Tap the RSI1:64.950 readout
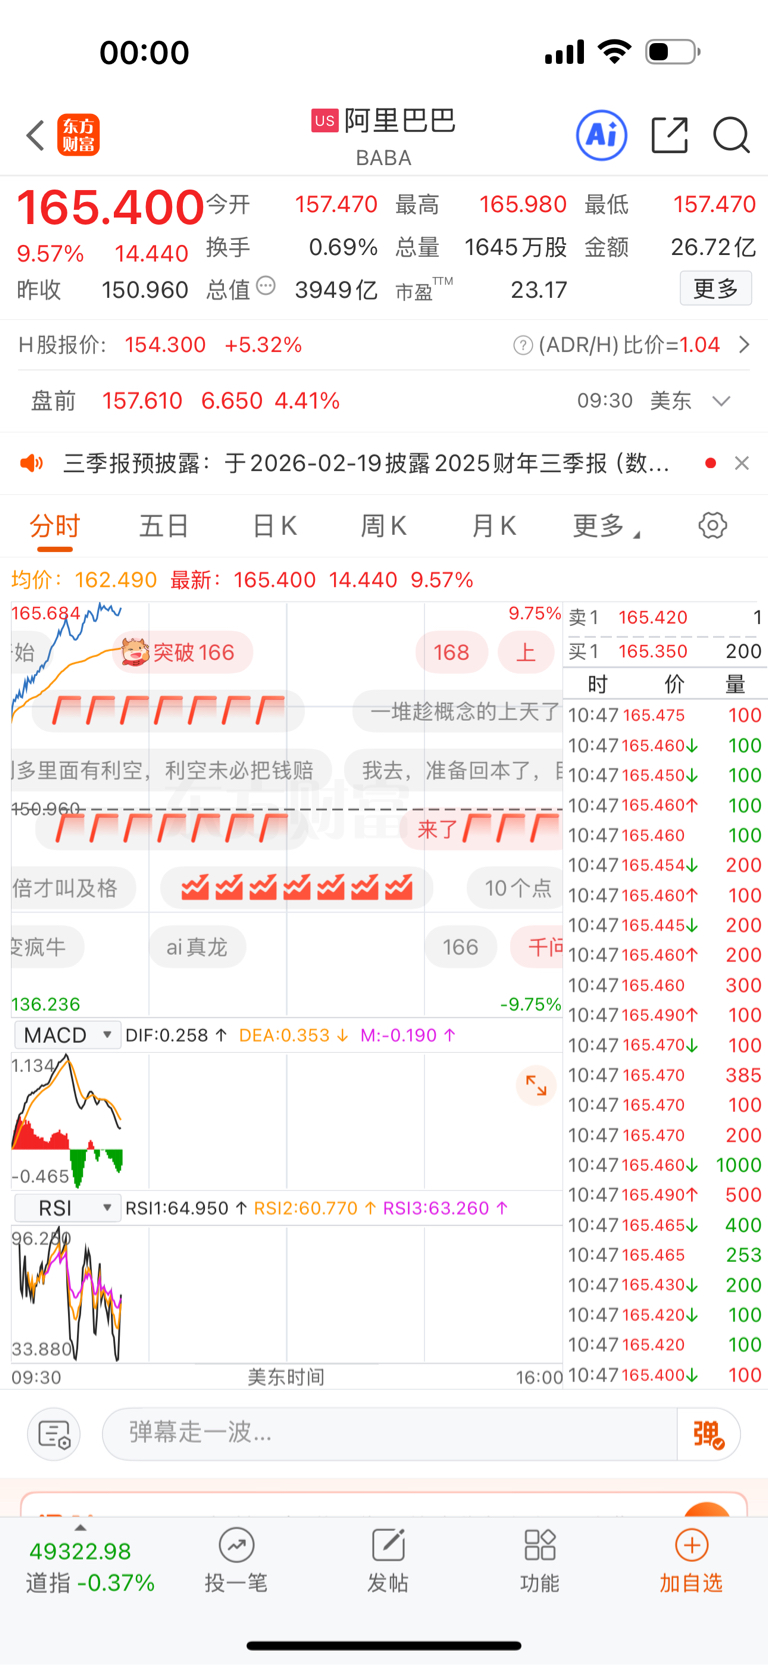This screenshot has width=768, height=1665. [x=185, y=1209]
